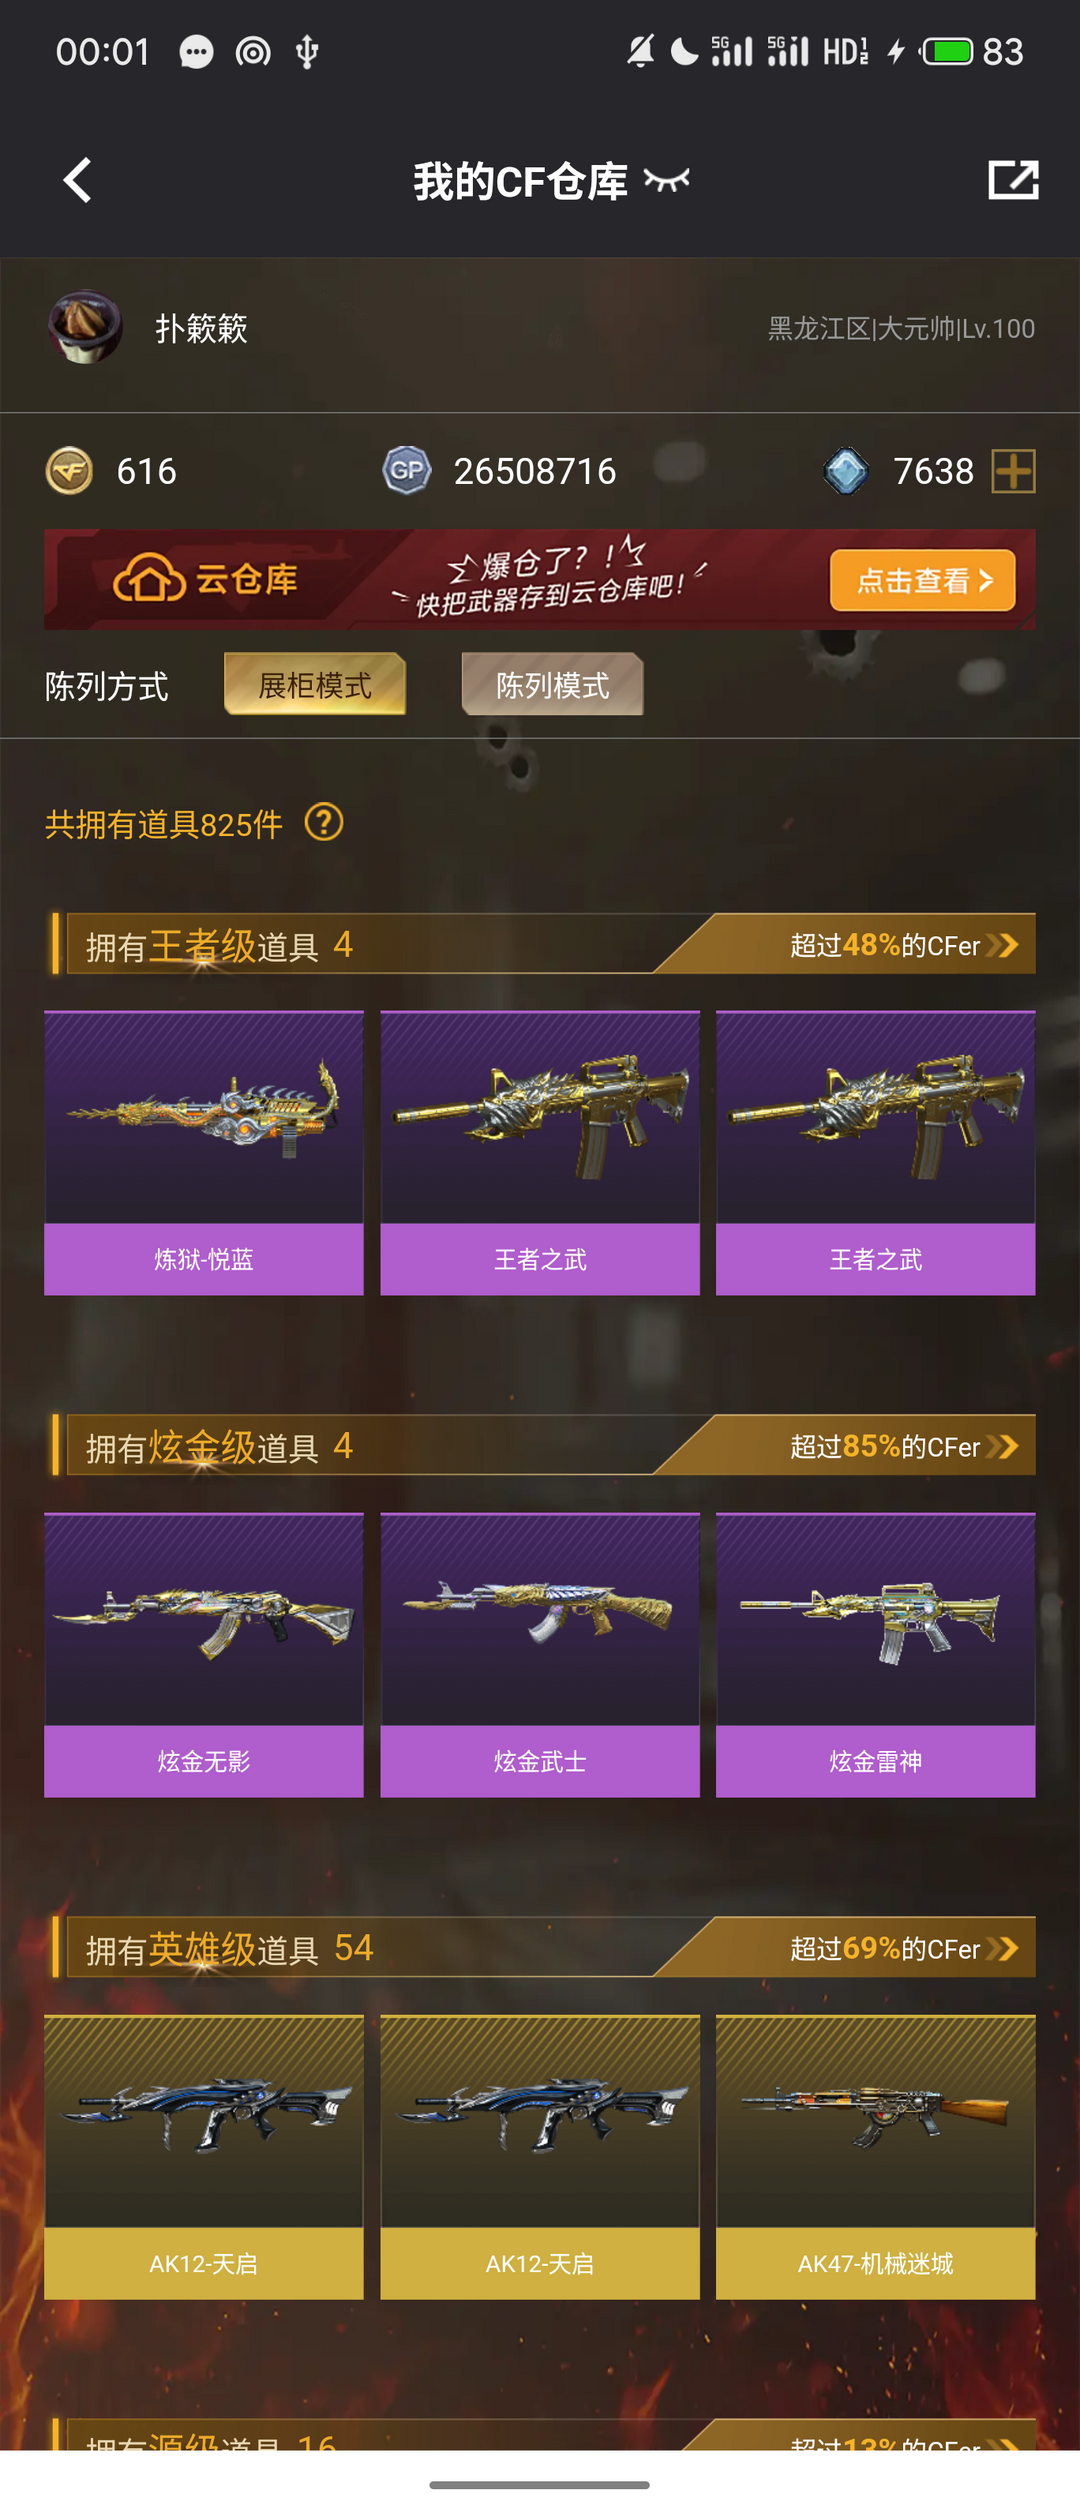Image resolution: width=1080 pixels, height=2520 pixels.
Task: Tap the GP currency icon
Action: pos(407,471)
